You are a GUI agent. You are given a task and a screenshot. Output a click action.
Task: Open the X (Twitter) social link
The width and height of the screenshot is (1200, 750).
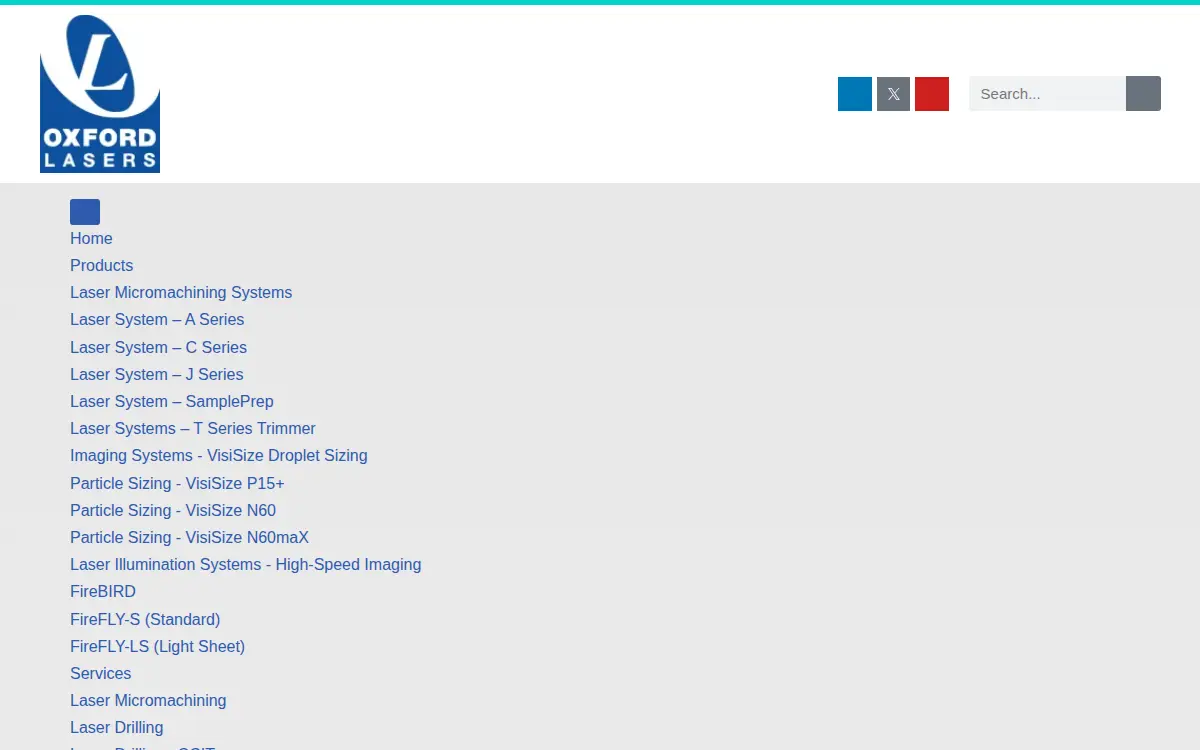point(894,94)
